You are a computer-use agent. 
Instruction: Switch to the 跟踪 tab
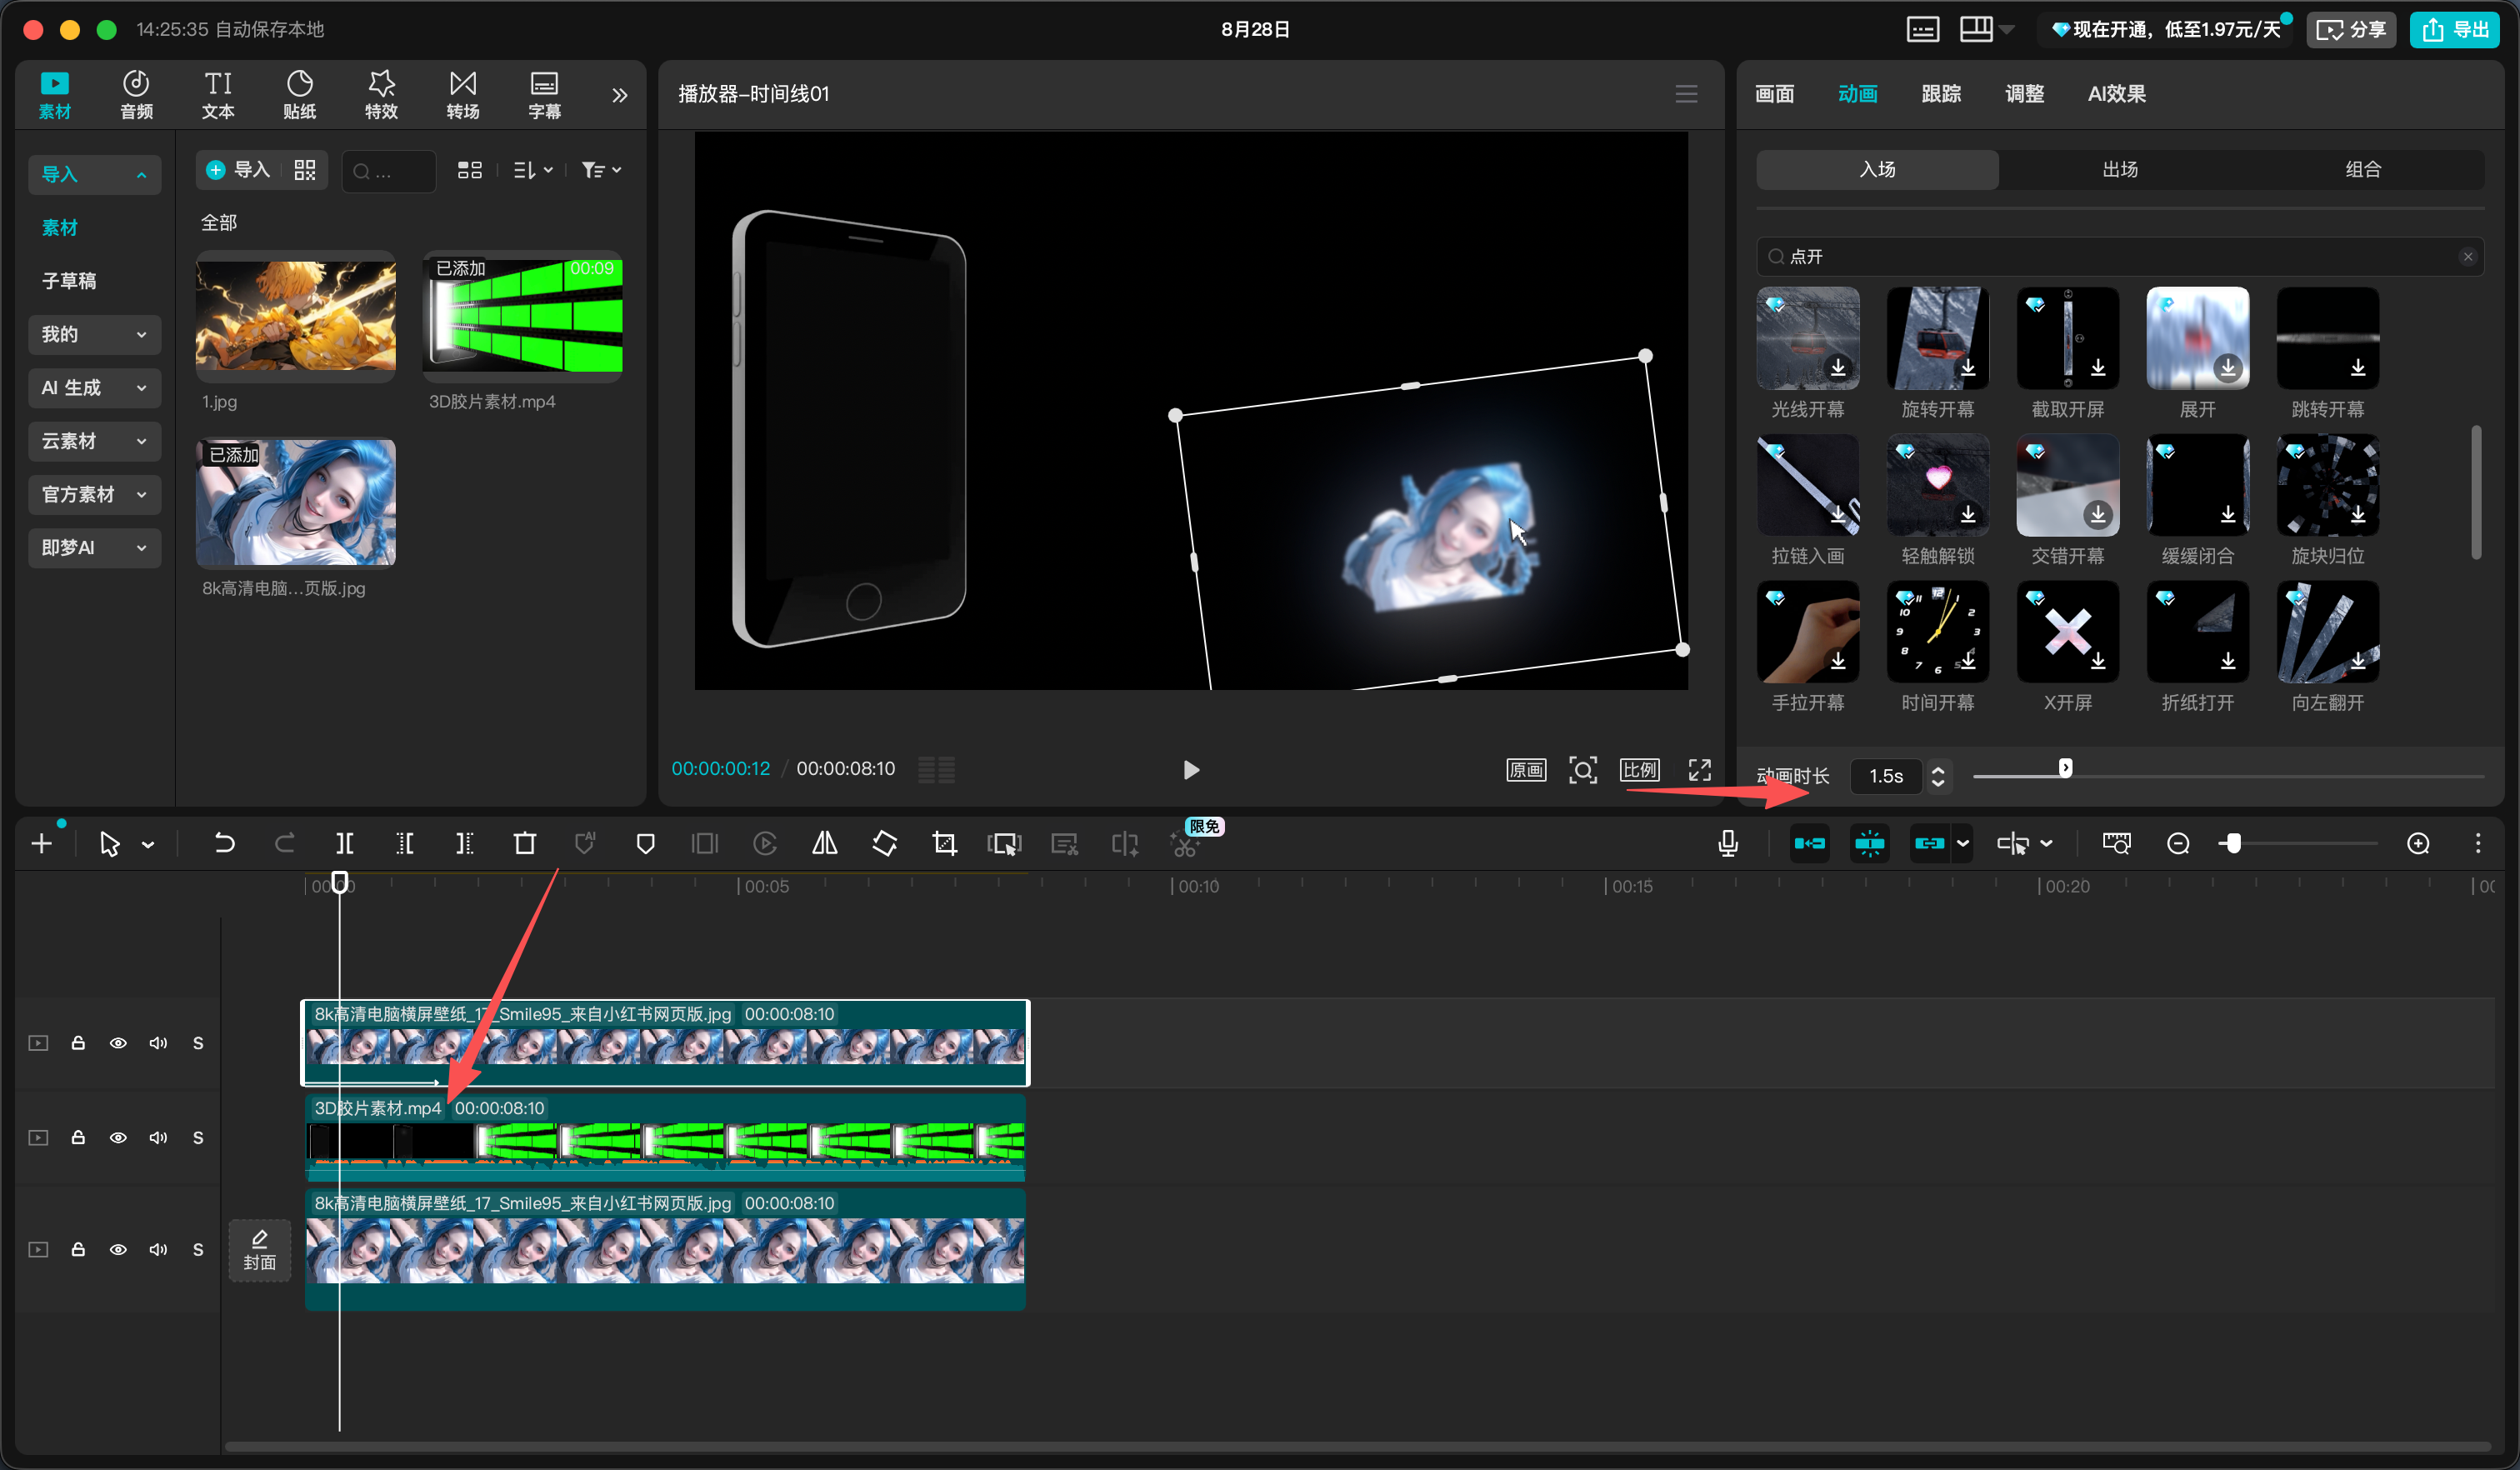[x=1941, y=94]
